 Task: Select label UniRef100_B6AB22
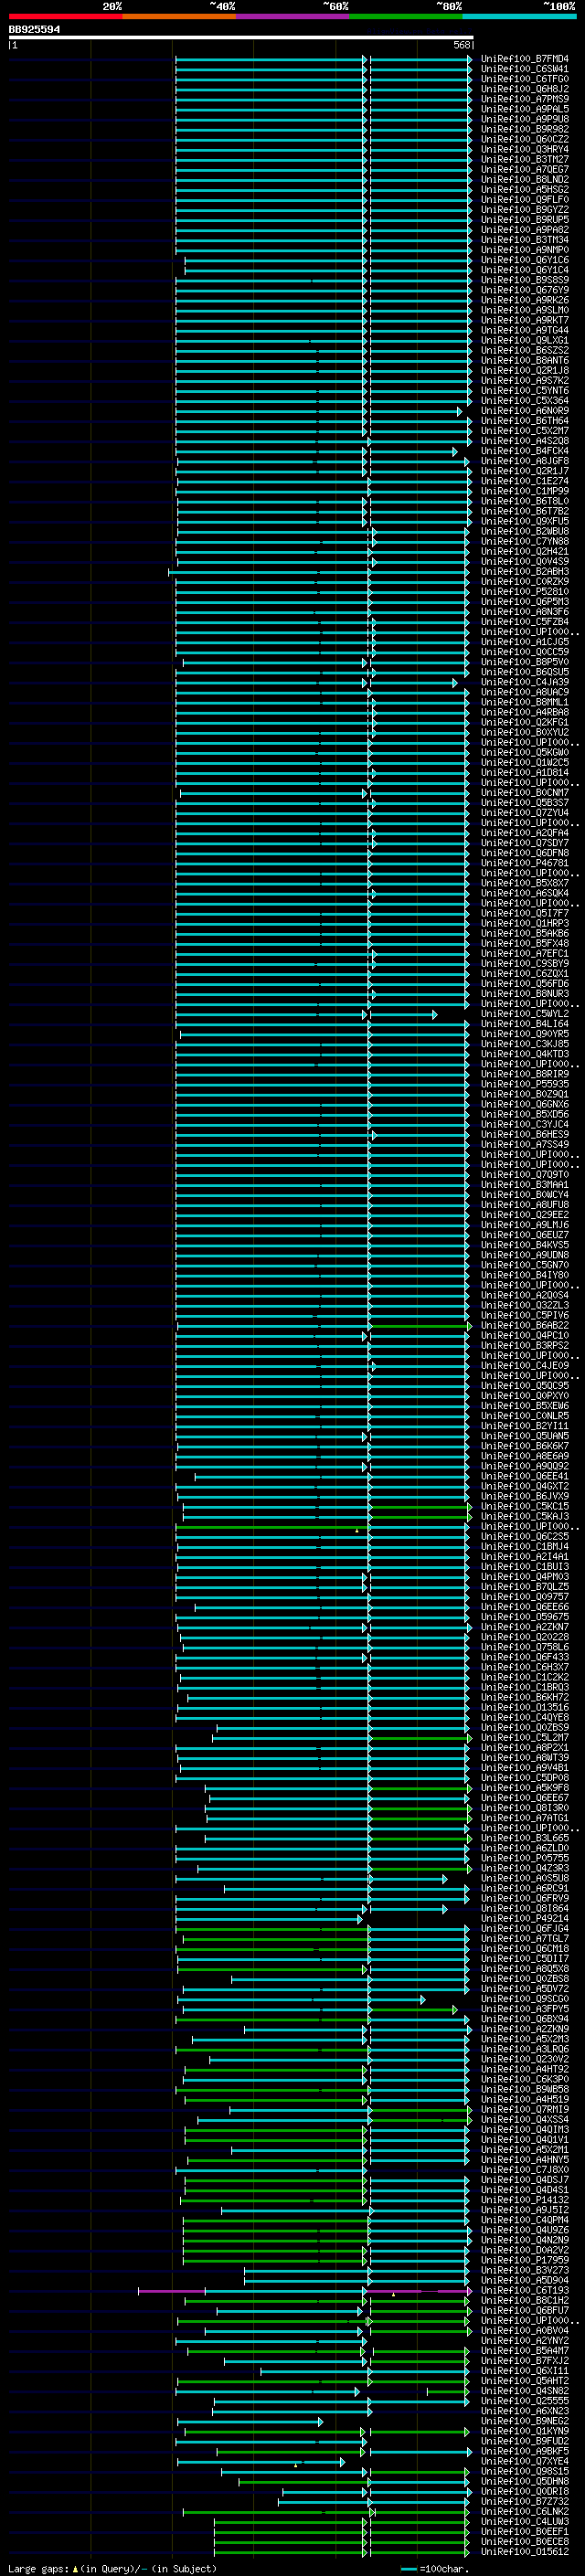[524, 1326]
